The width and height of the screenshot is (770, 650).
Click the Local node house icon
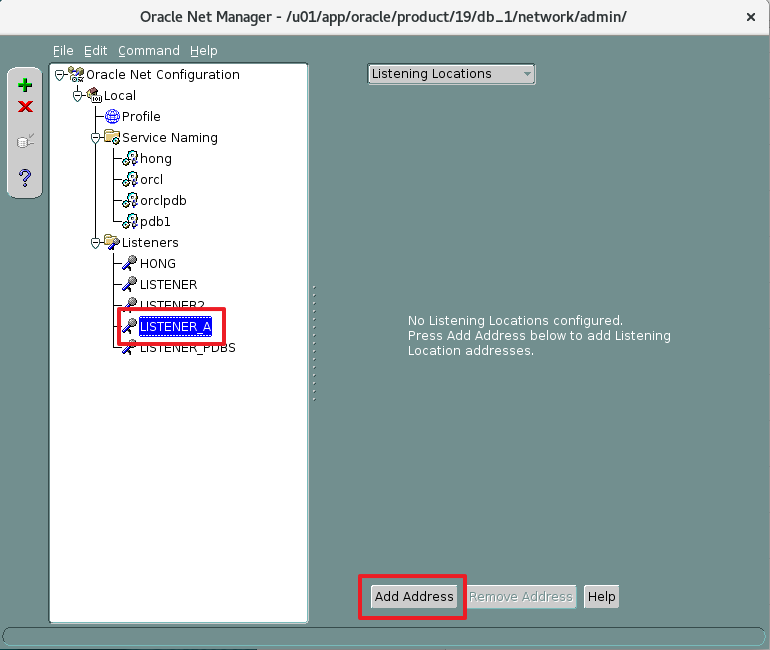[94, 95]
